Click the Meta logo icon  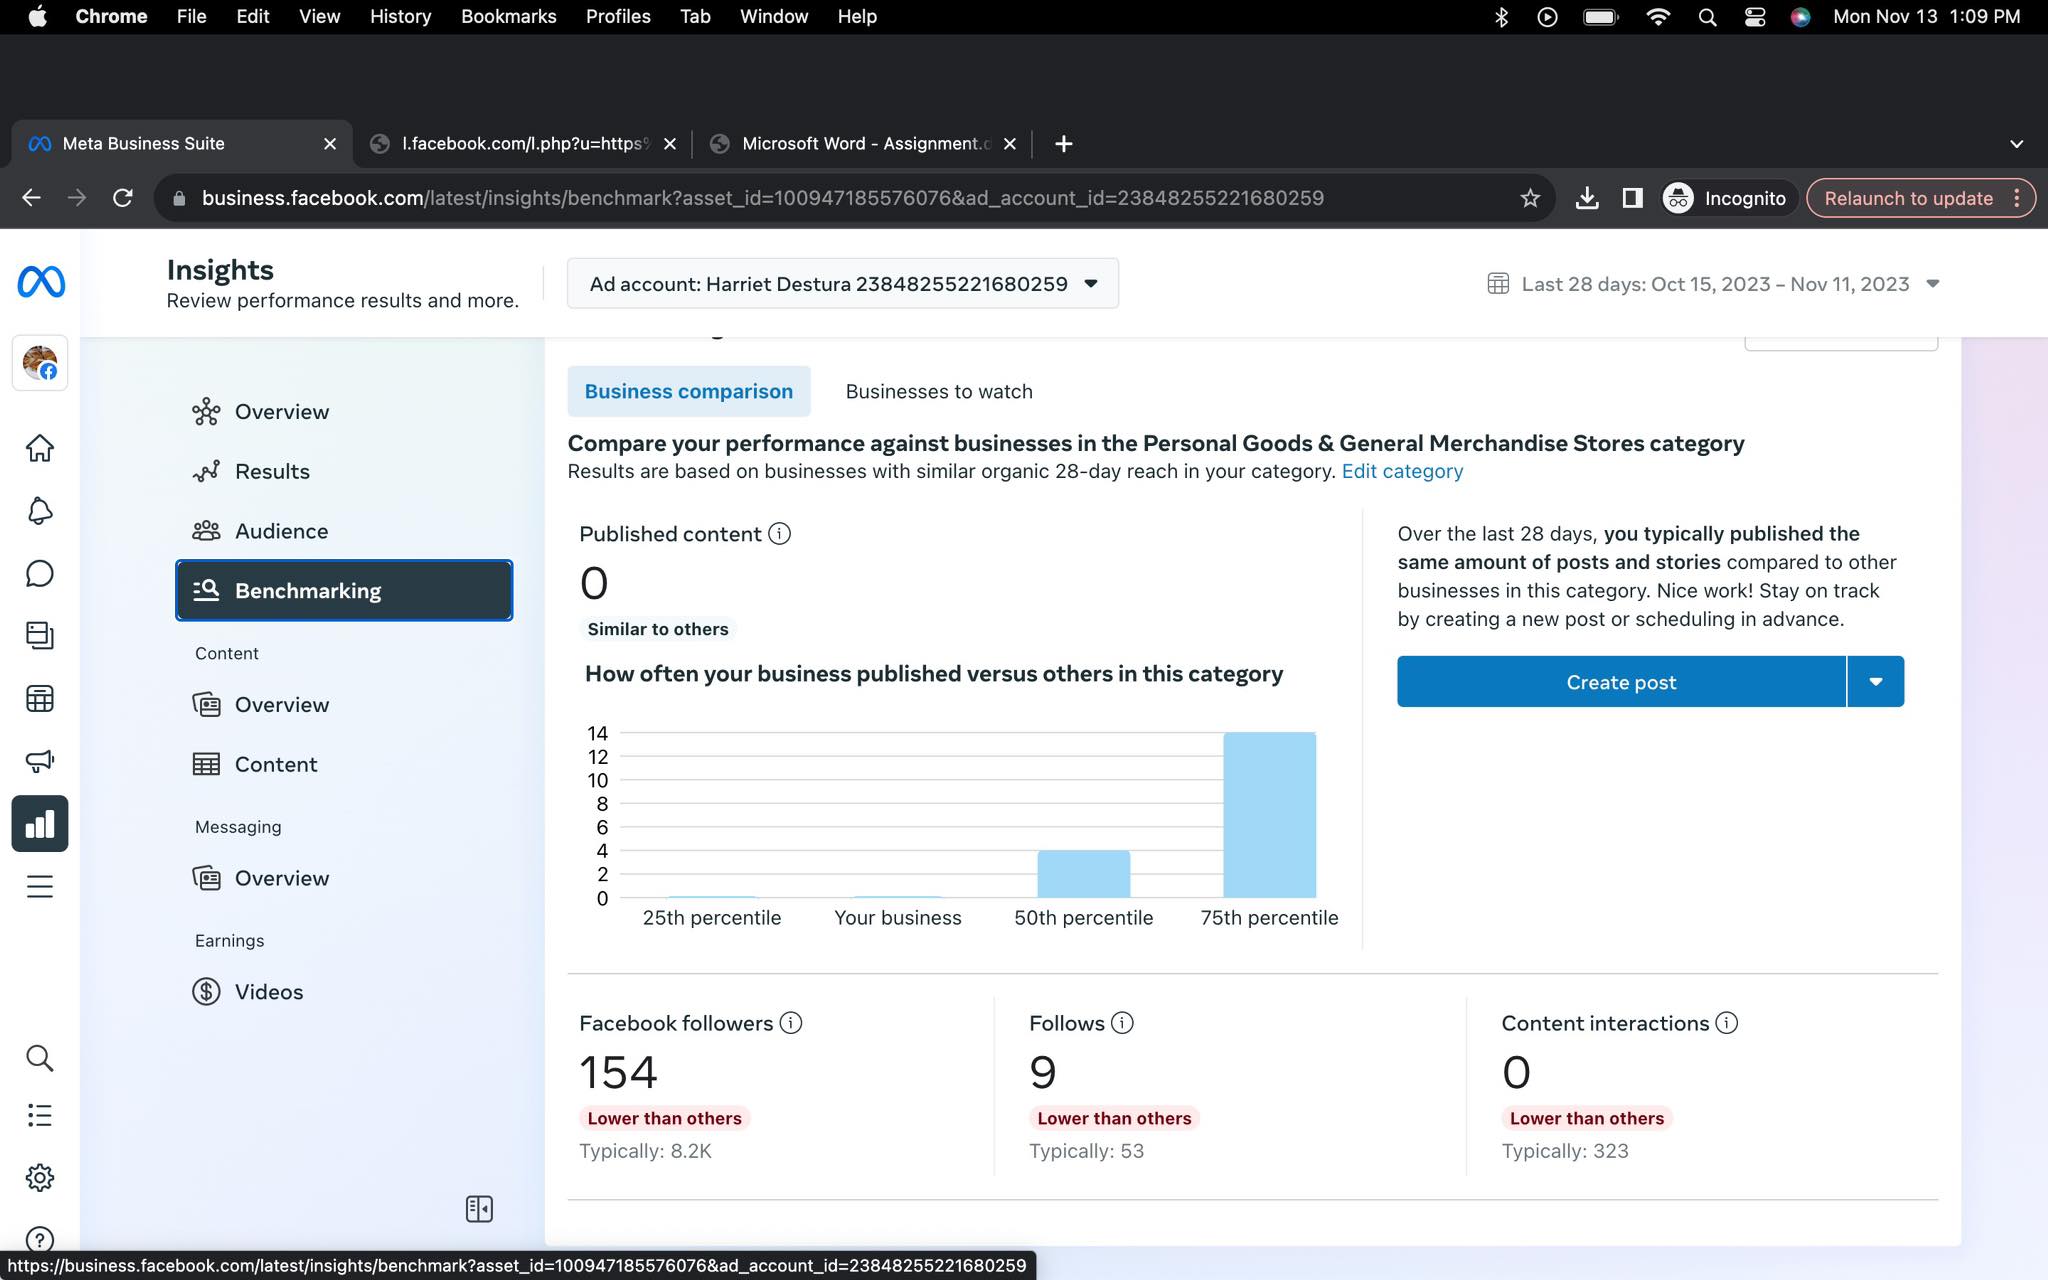pyautogui.click(x=41, y=282)
